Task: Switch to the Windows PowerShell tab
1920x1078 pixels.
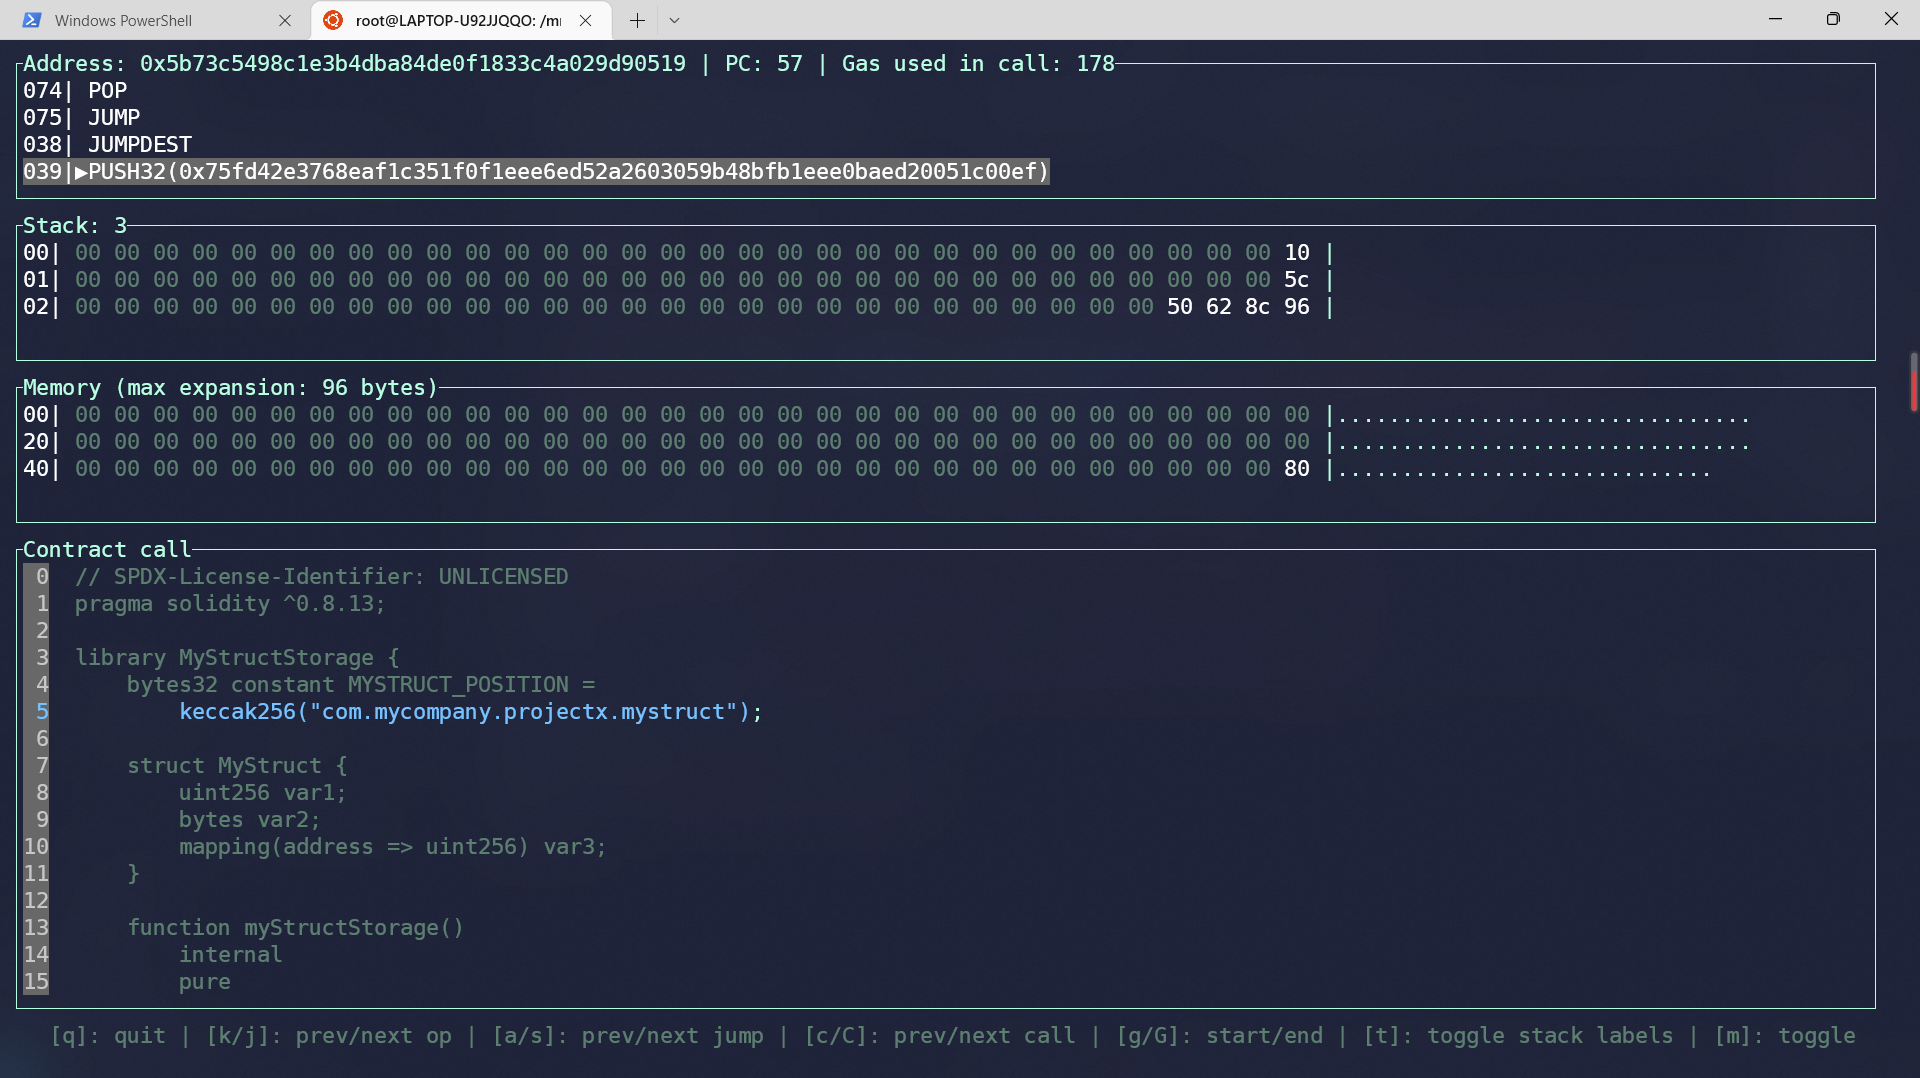Action: (123, 20)
